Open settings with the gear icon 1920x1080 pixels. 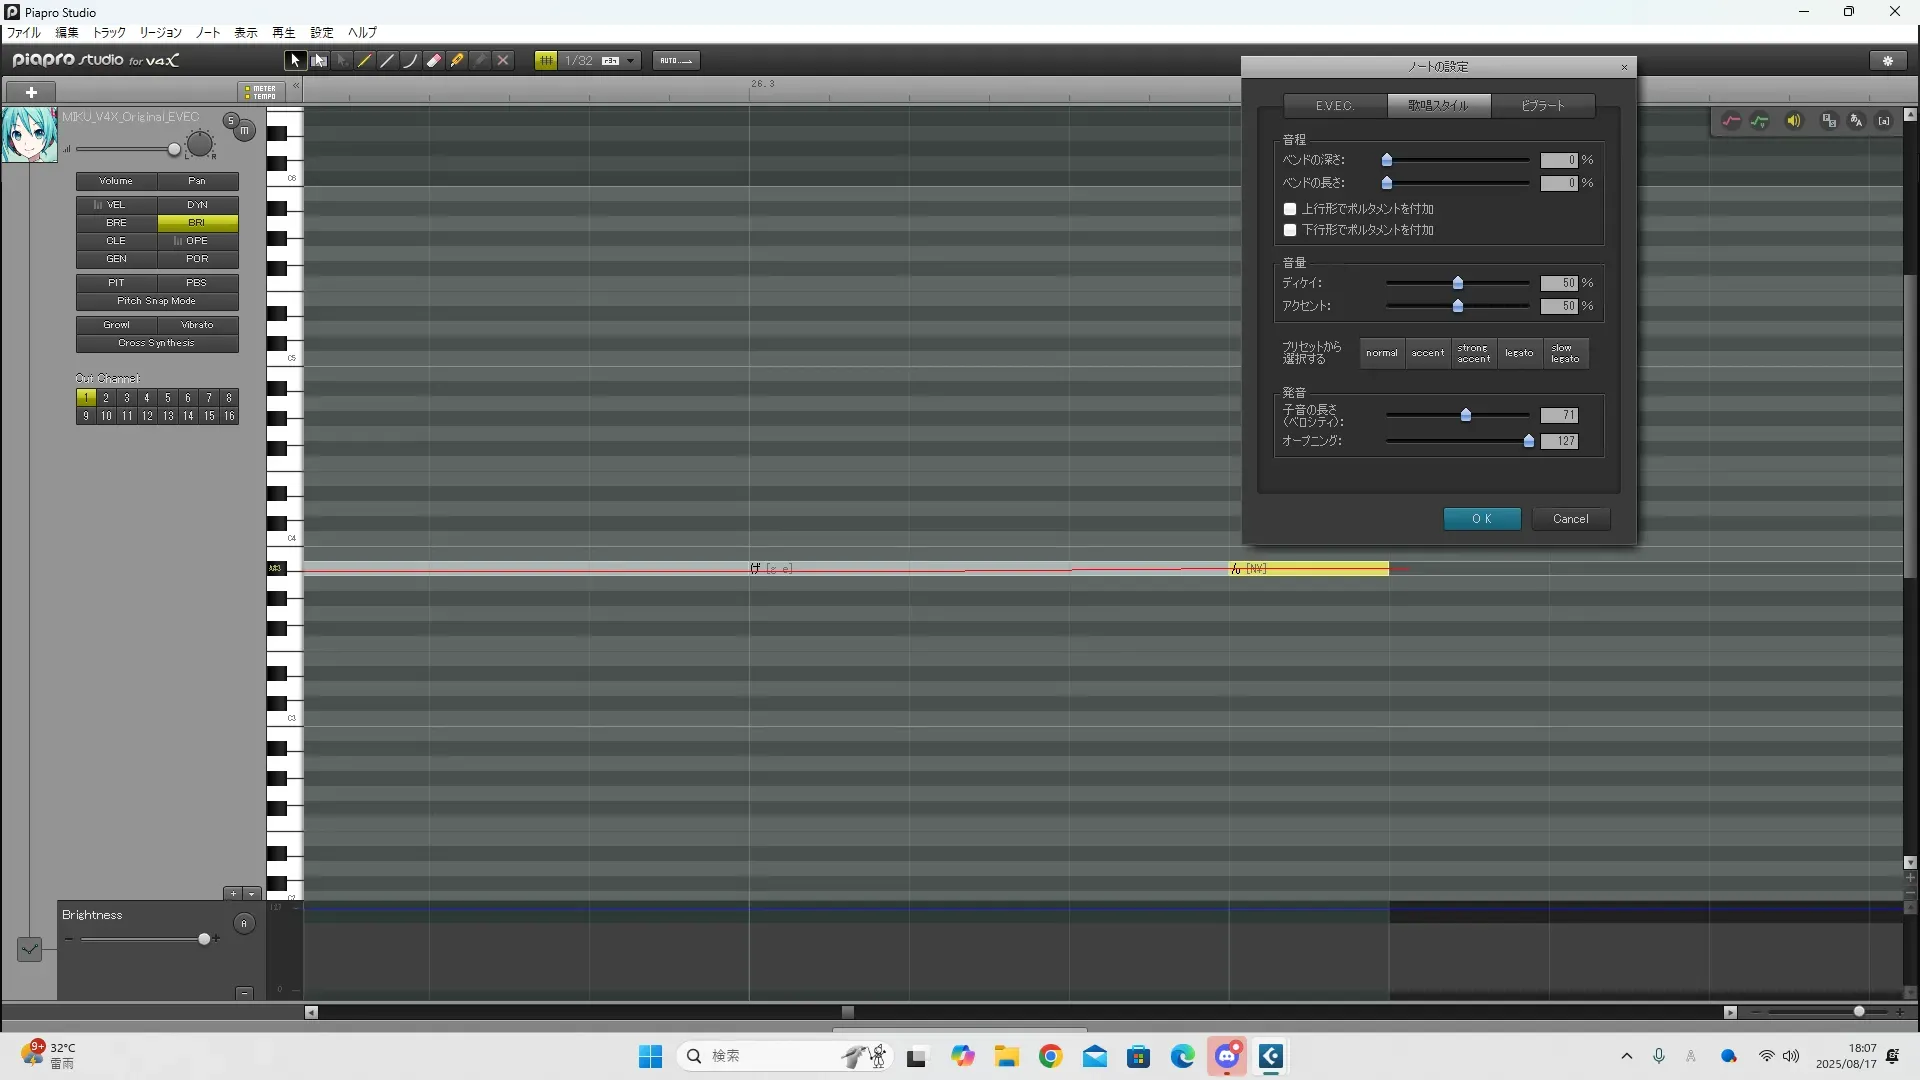pos(1888,61)
